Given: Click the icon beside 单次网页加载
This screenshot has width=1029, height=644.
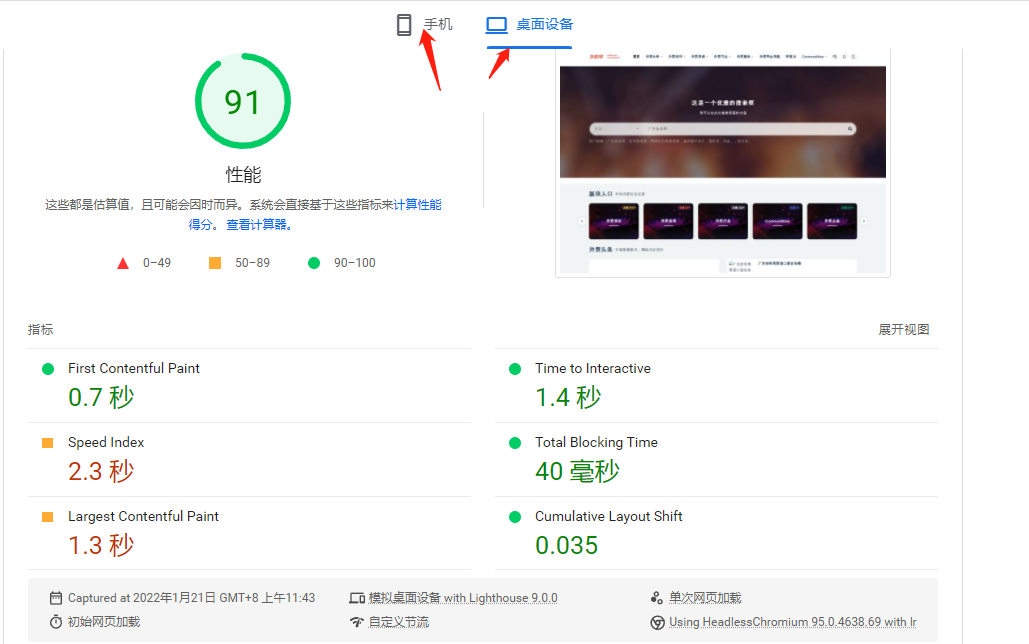Looking at the screenshot, I should [656, 598].
